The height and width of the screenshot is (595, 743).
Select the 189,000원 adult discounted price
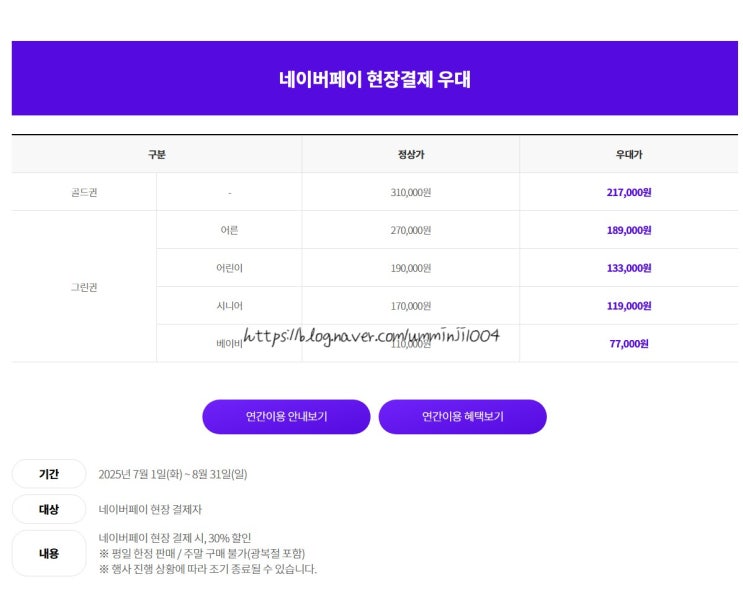coord(629,230)
